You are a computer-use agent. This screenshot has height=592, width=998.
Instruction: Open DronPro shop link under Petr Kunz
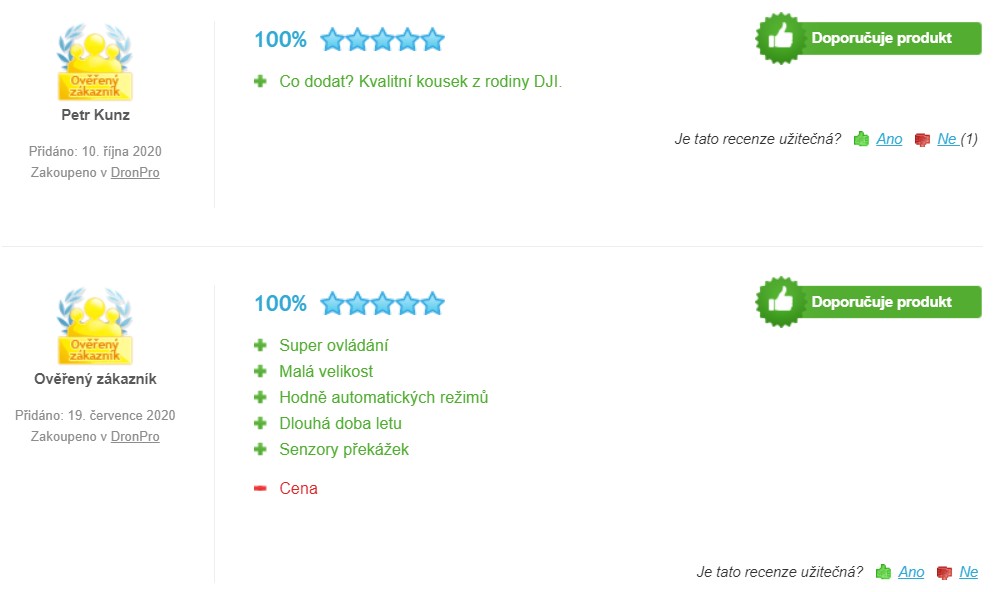pyautogui.click(x=135, y=172)
